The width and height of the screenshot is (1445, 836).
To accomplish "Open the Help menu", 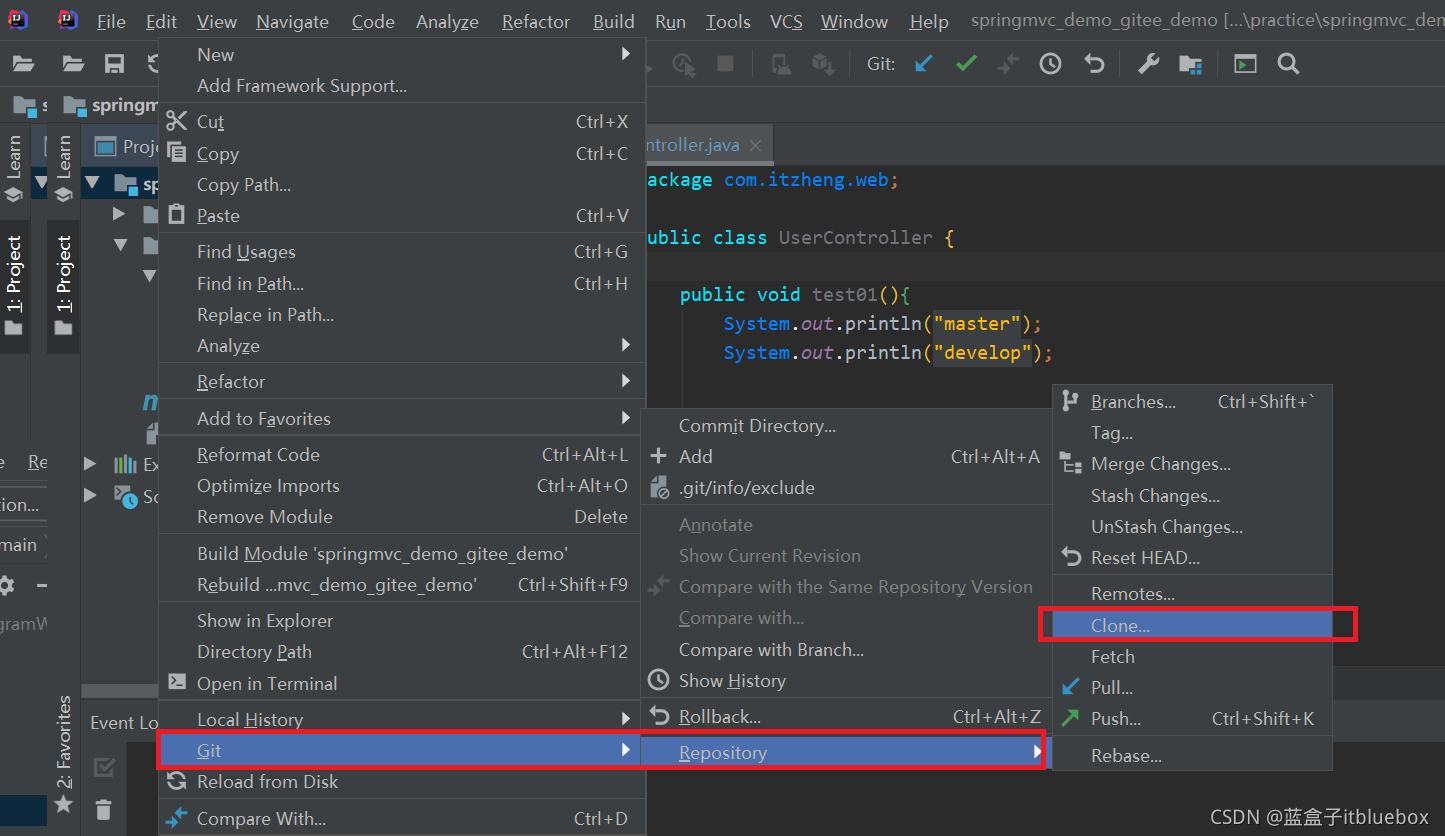I will click(929, 21).
